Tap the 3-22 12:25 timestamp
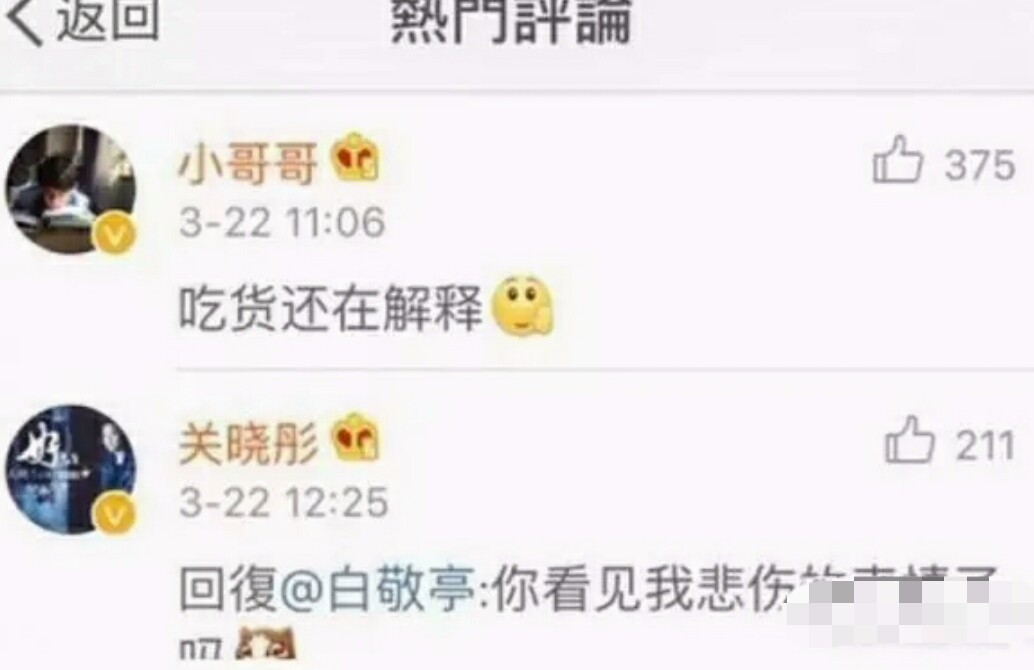This screenshot has height=670, width=1034. point(284,502)
